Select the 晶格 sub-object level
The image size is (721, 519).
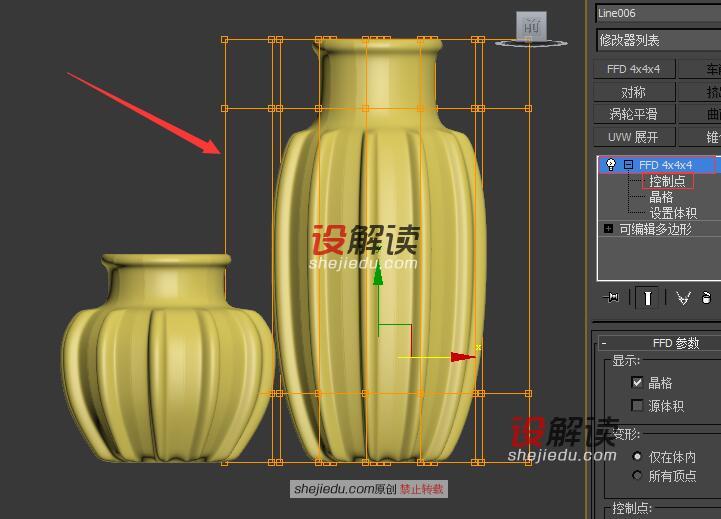click(x=661, y=197)
